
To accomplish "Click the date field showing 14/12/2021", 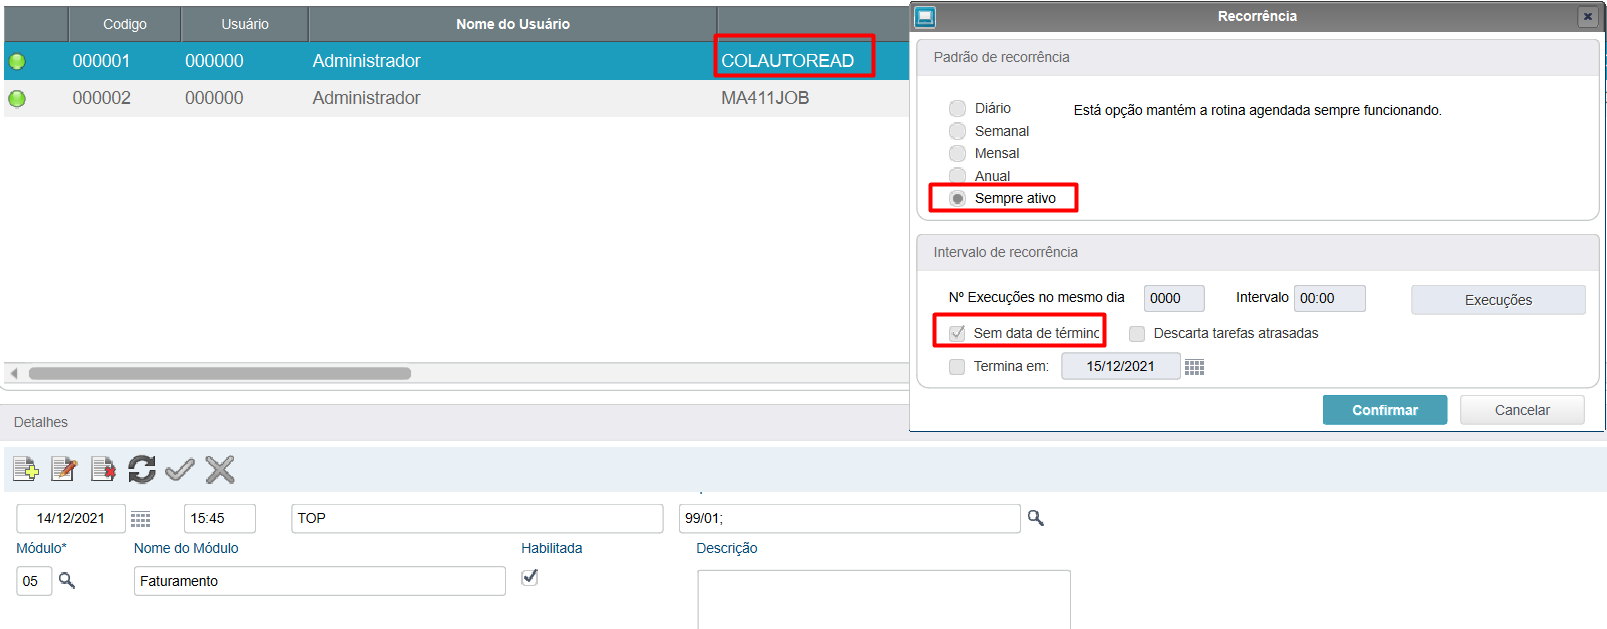I will coord(71,518).
